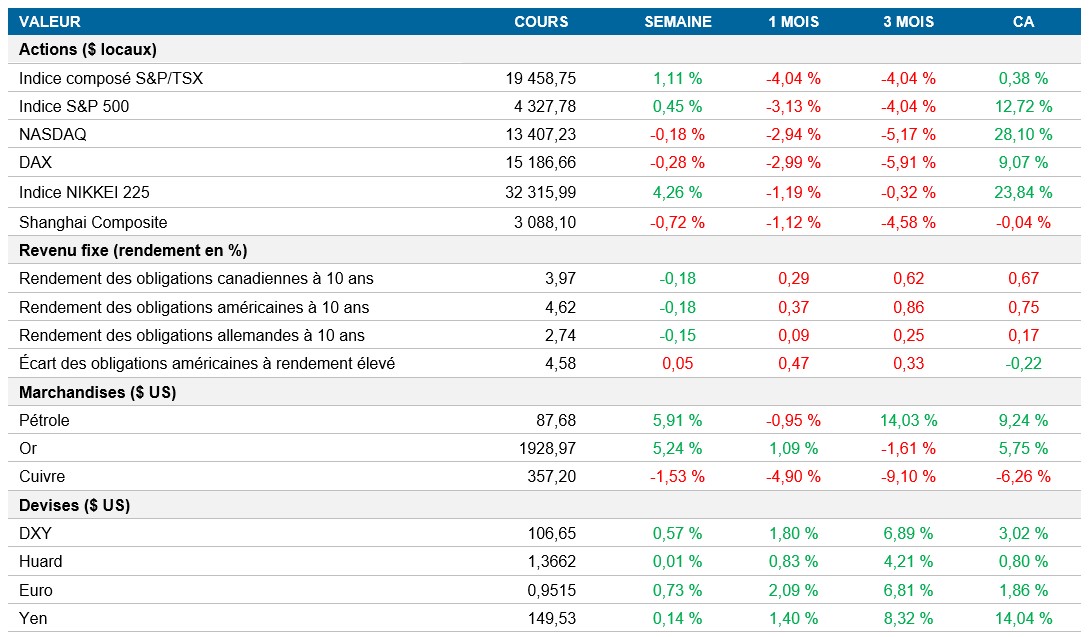Image resolution: width=1090 pixels, height=637 pixels.
Task: Click the Cuivre row label
Action: coord(42,476)
